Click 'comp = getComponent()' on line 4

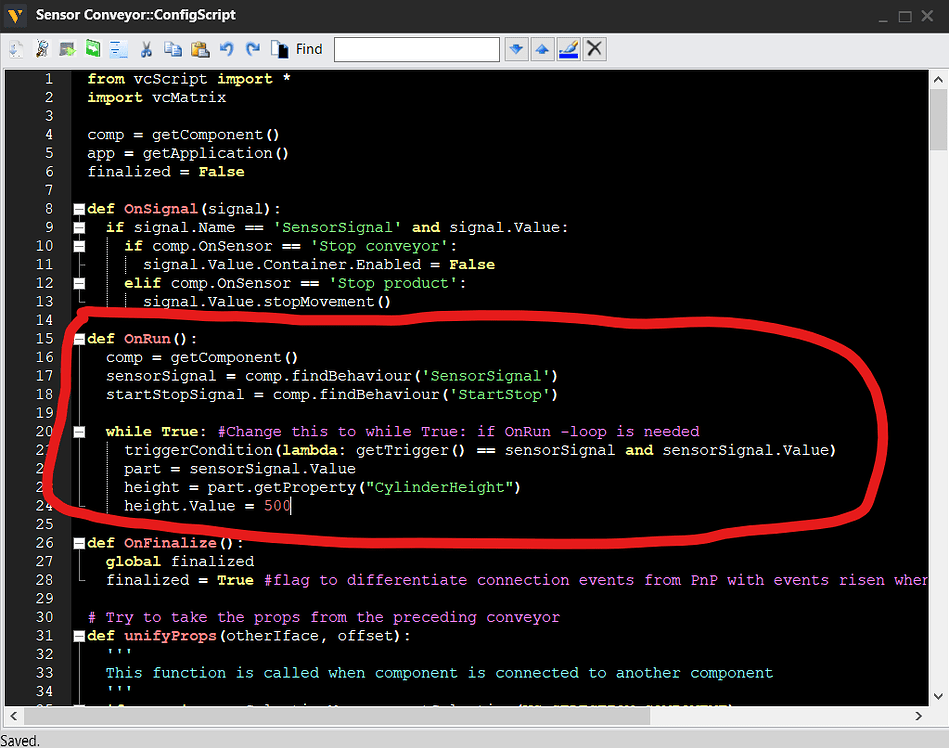[183, 134]
